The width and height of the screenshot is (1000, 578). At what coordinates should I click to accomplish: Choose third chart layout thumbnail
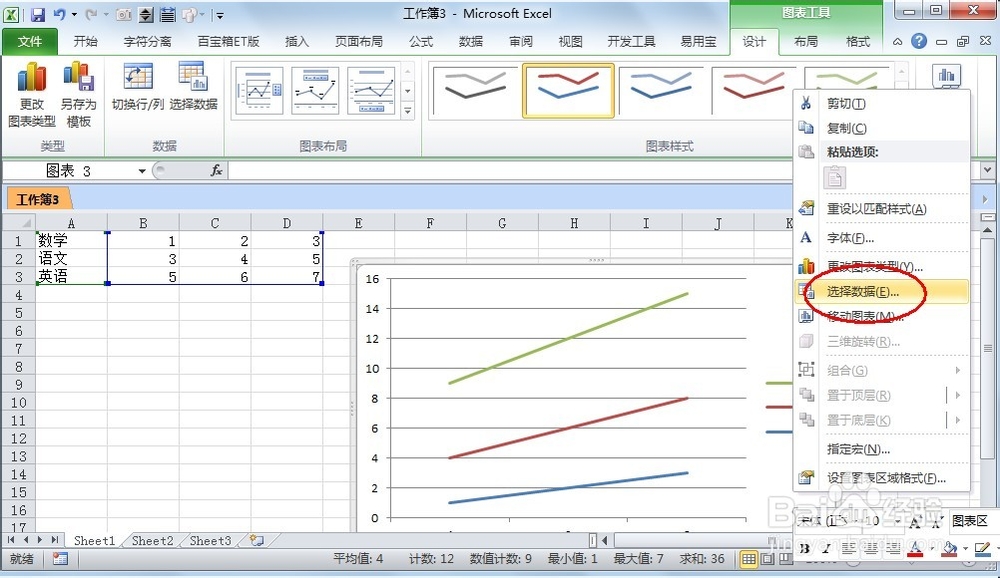pyautogui.click(x=371, y=91)
